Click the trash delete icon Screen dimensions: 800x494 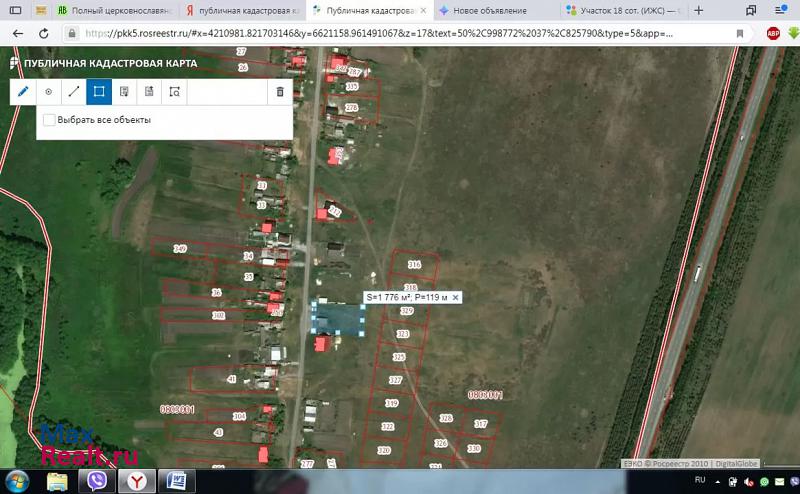pos(280,91)
